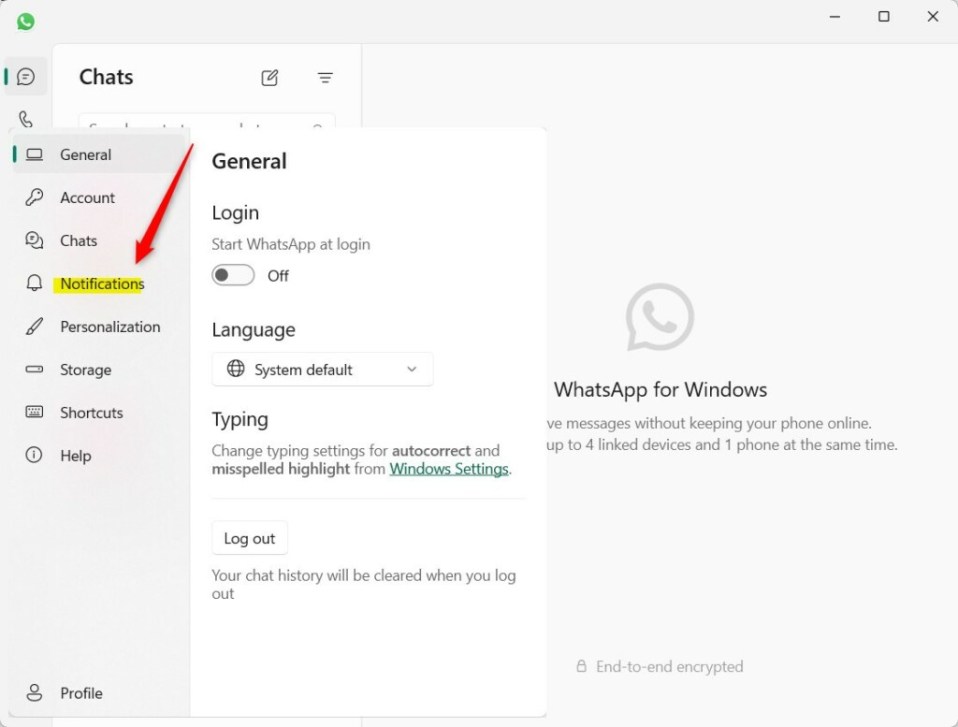The height and width of the screenshot is (727, 958).
Task: Minimize the WhatsApp window
Action: coord(835,16)
